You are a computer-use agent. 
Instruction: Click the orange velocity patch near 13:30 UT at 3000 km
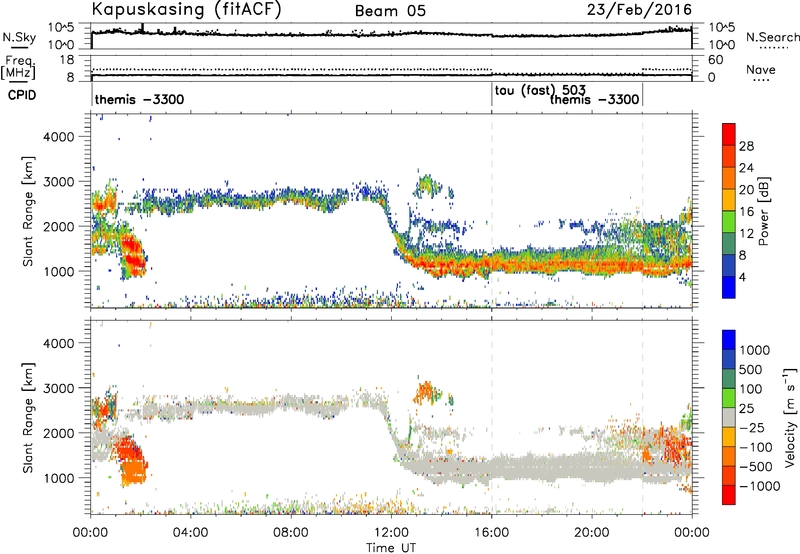(x=425, y=392)
